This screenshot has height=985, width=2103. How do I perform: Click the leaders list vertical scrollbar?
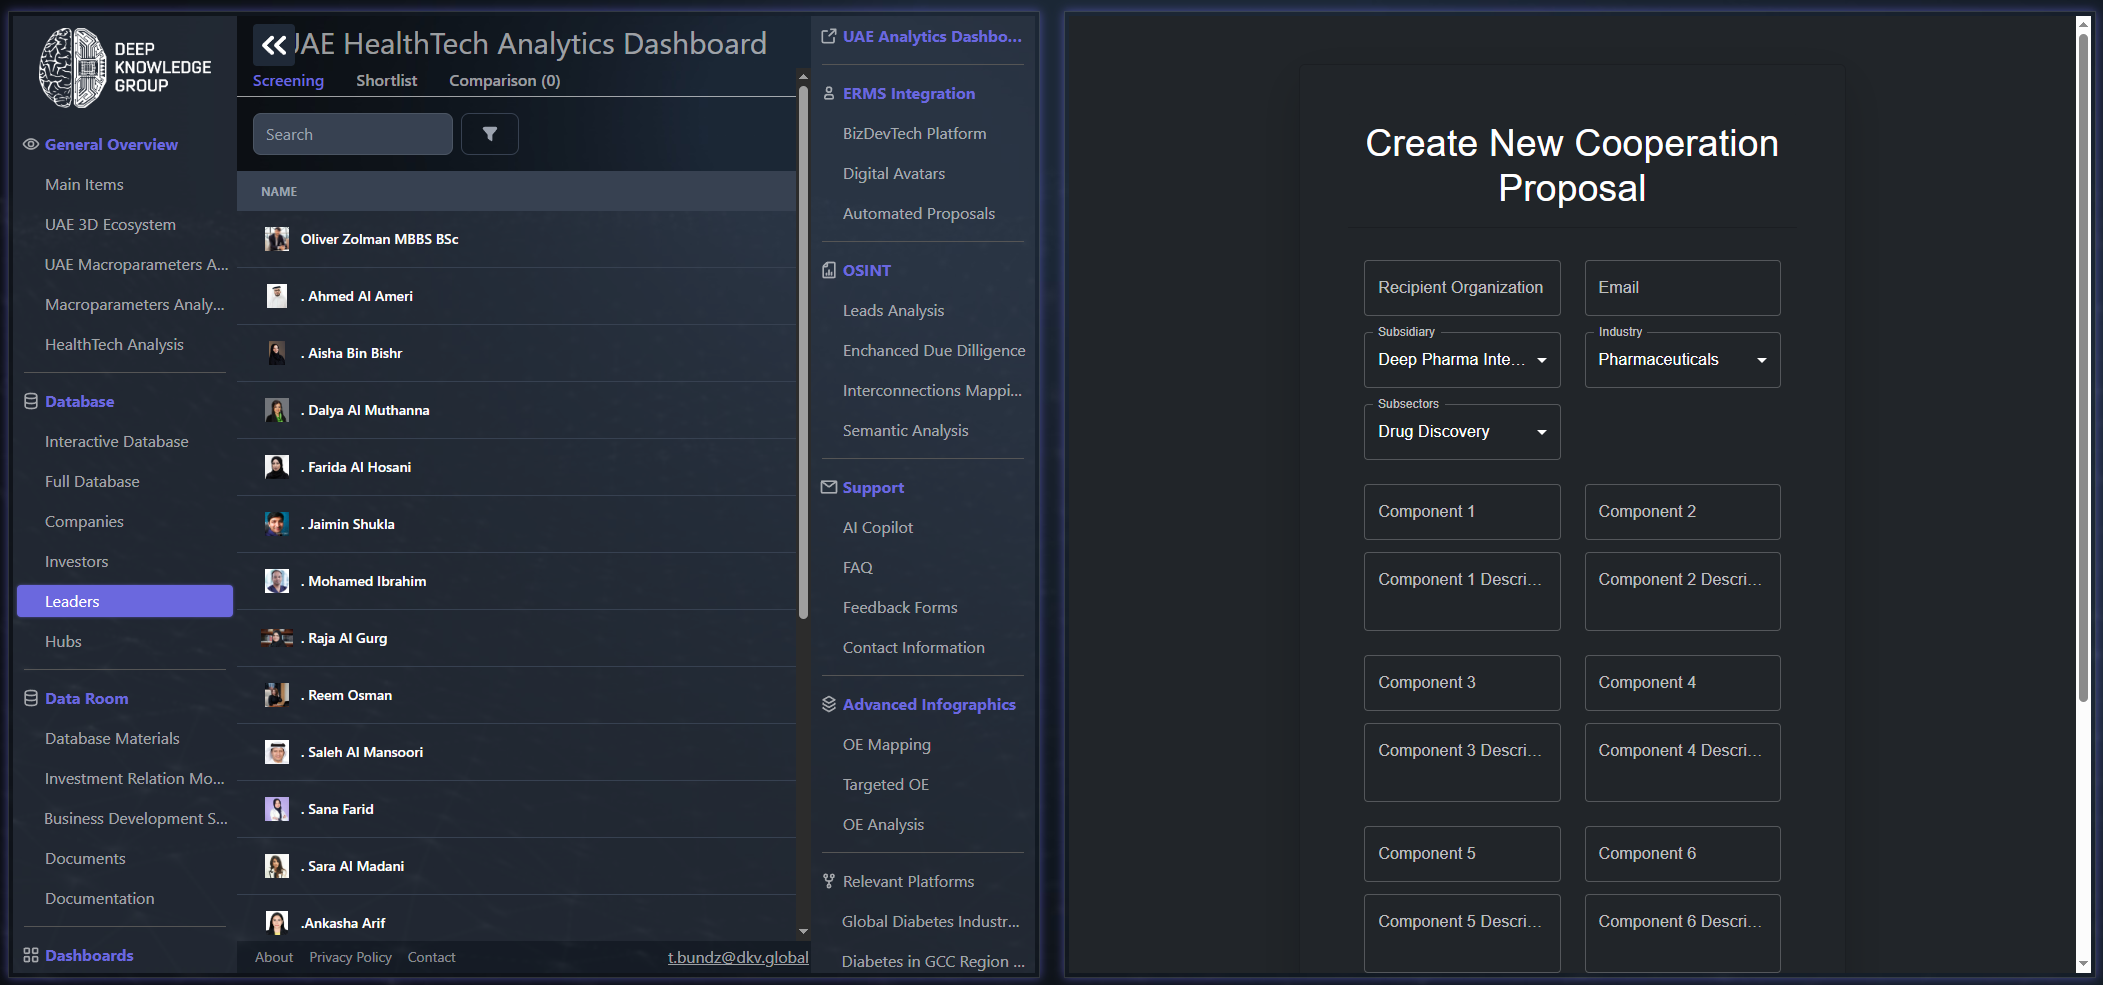803,350
